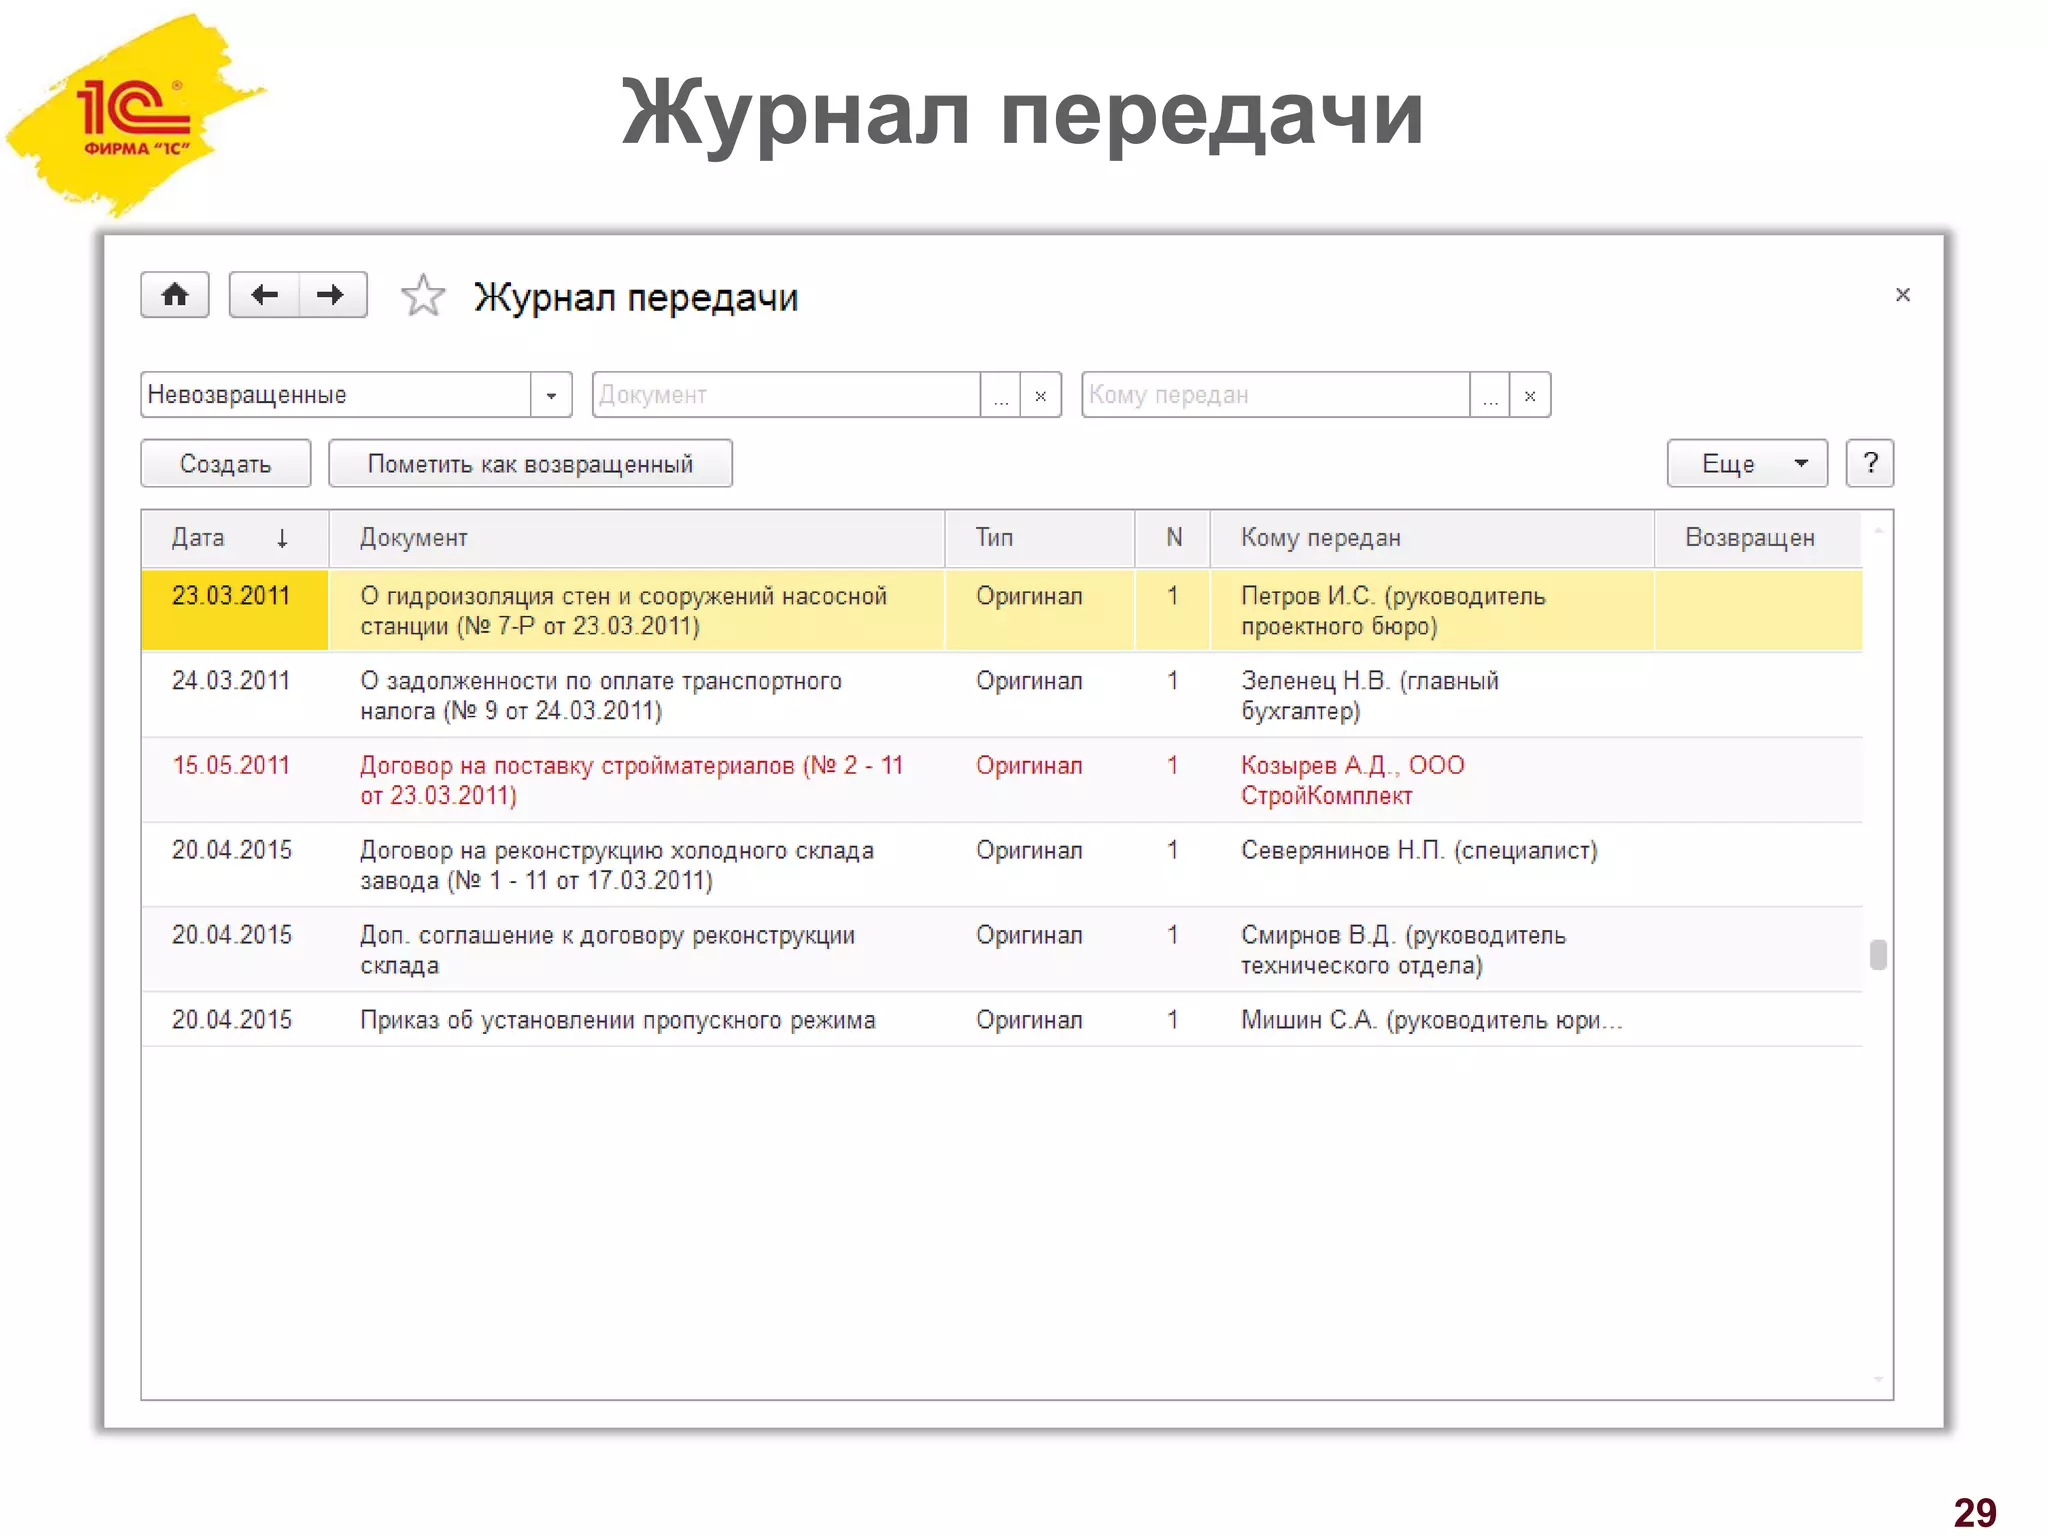Screen dimensions: 2048x1536
Task: Click the Возвращен column header
Action: pos(1758,538)
